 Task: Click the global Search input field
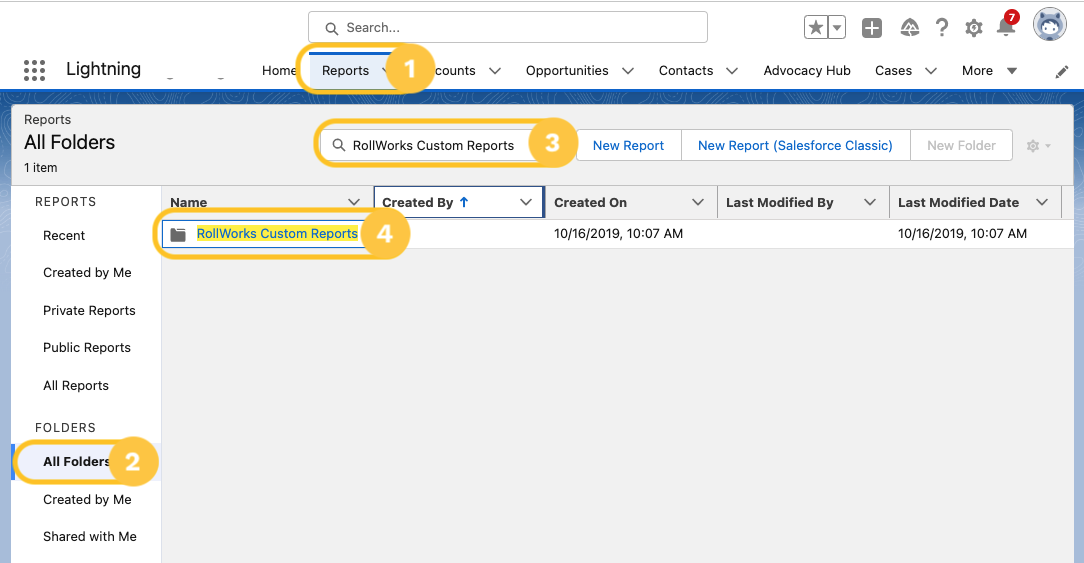coord(508,28)
